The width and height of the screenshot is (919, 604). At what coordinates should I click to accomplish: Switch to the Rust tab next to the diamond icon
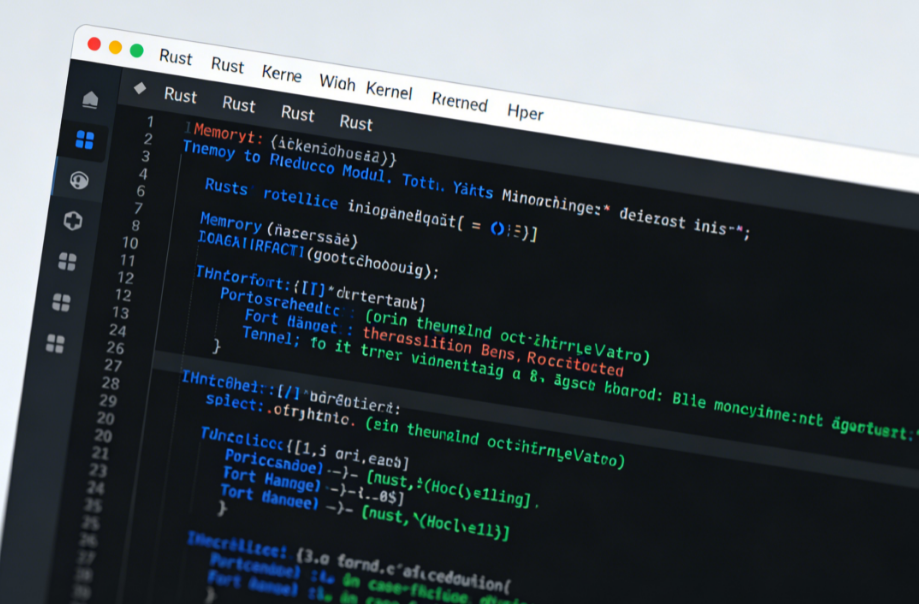click(180, 95)
